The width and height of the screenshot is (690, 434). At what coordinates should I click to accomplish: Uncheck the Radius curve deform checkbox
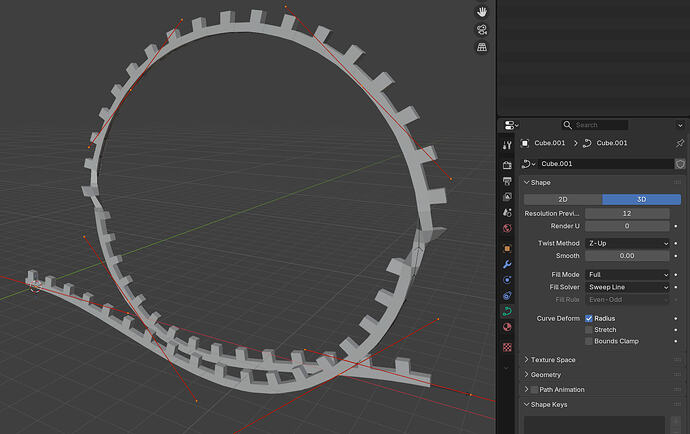[588, 318]
